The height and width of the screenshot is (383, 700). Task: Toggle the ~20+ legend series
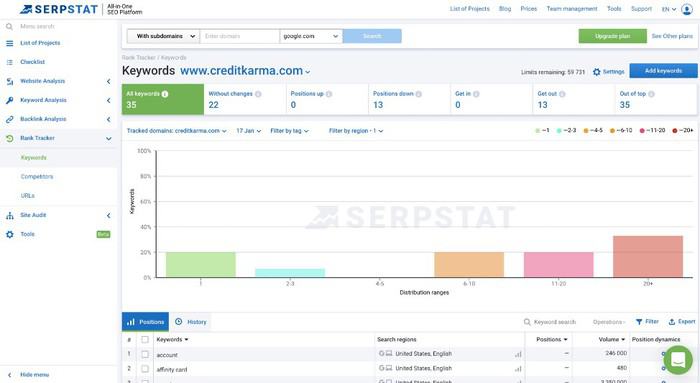point(683,130)
